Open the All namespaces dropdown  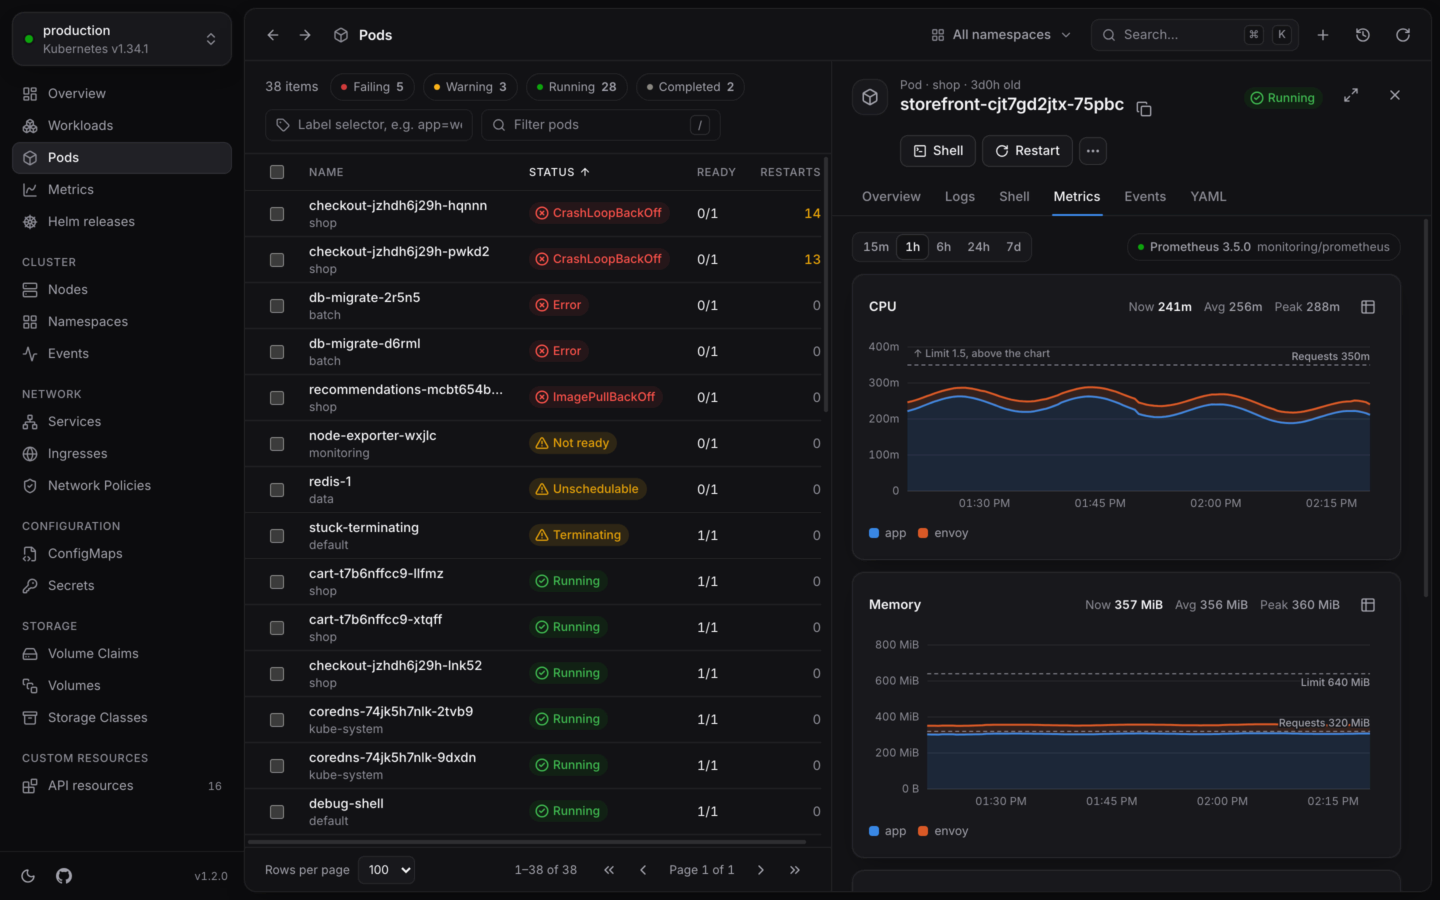pyautogui.click(x=1001, y=35)
